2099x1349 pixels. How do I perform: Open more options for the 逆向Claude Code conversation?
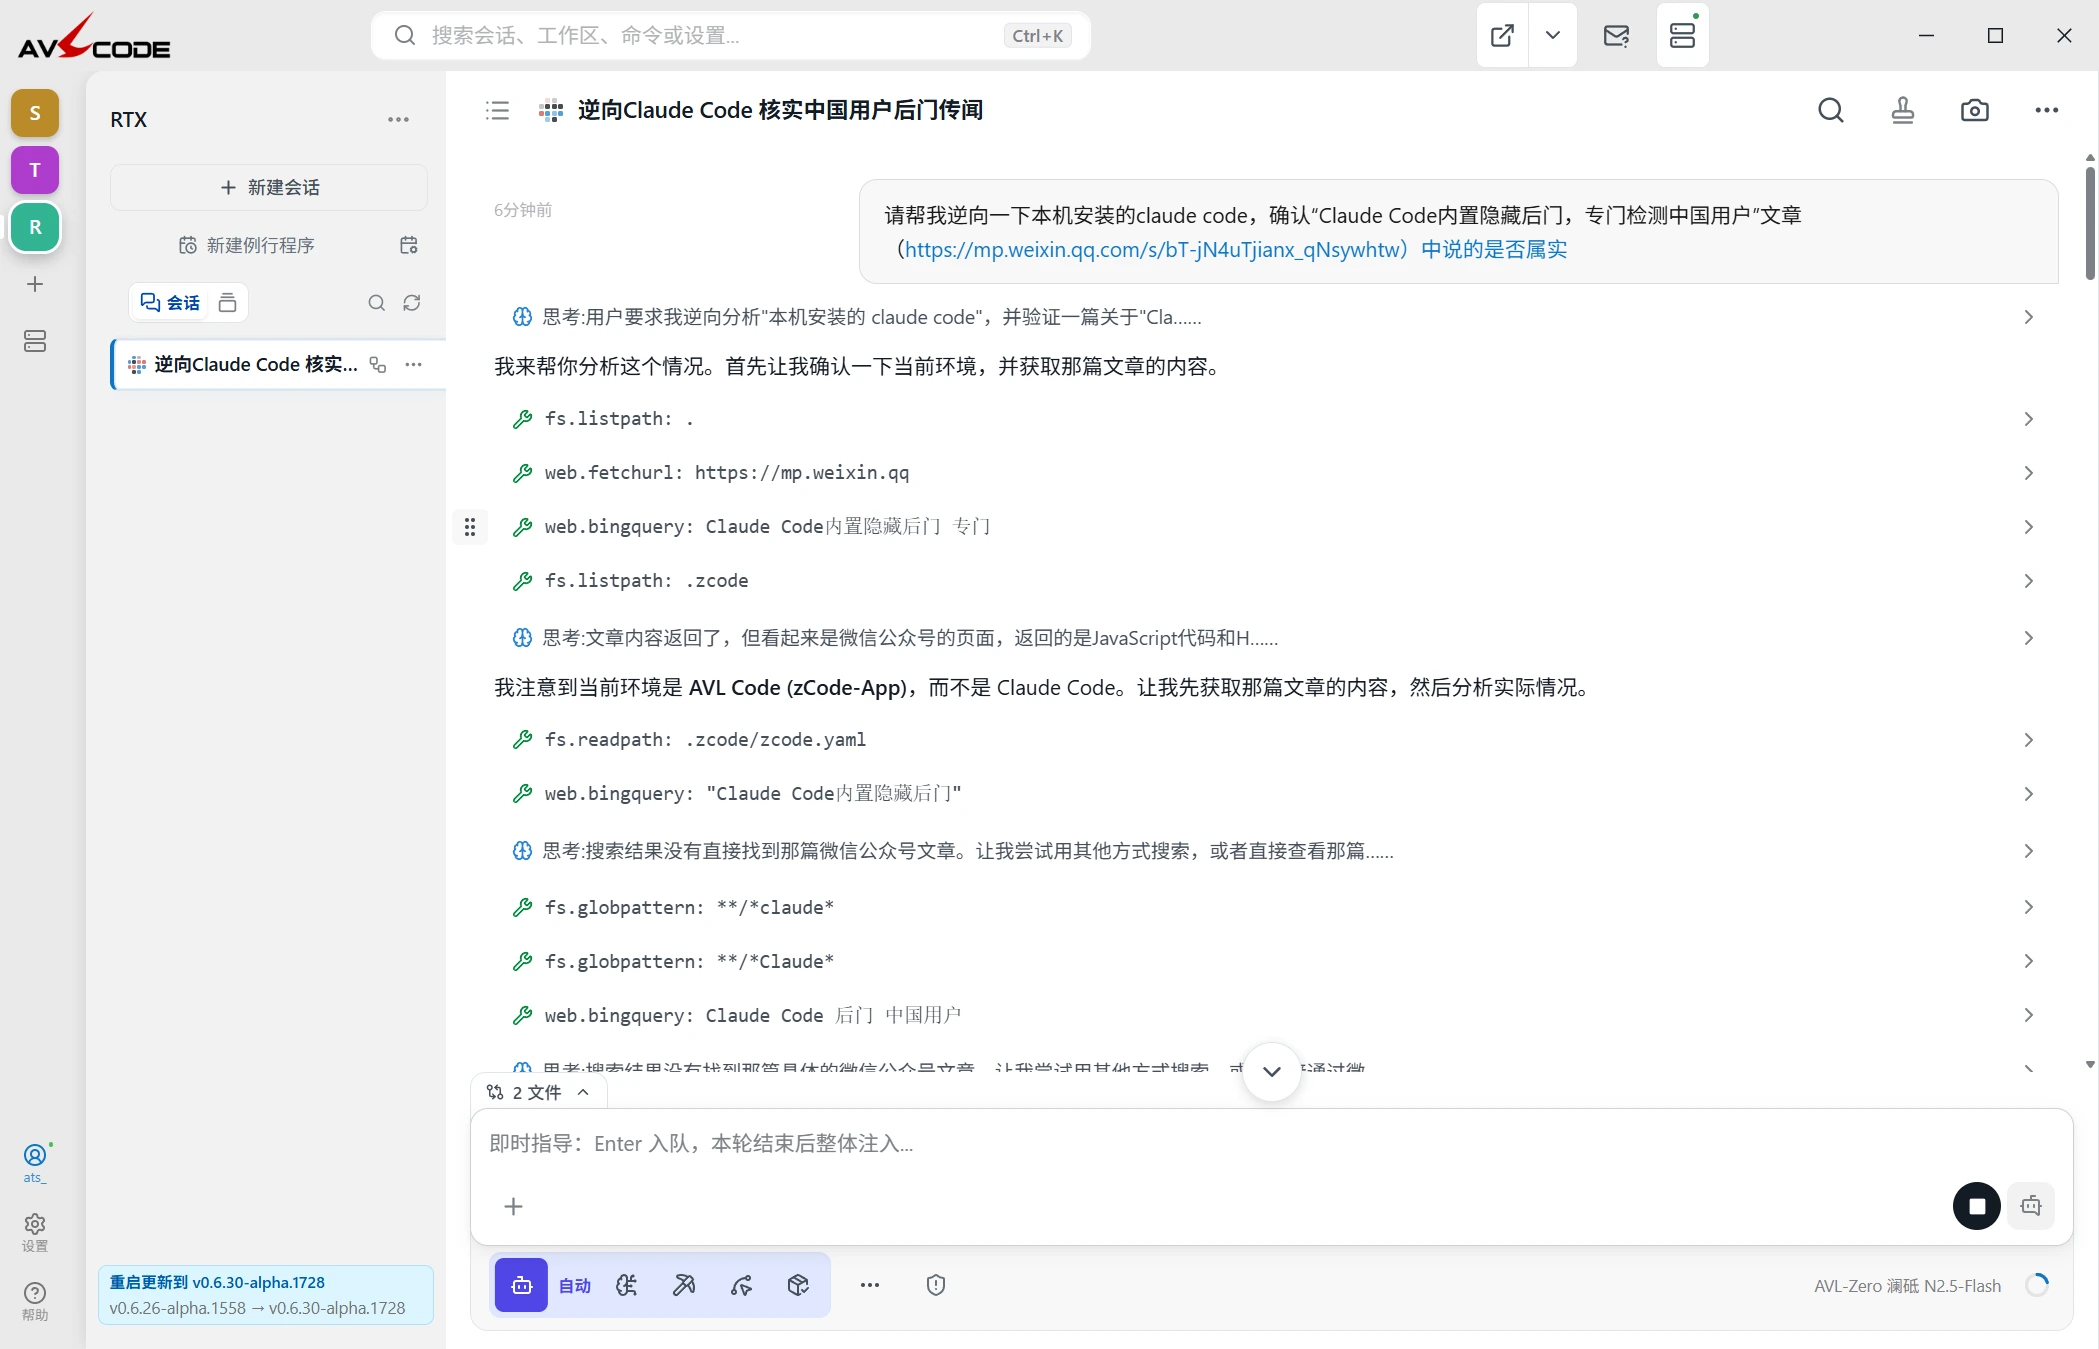pos(413,364)
